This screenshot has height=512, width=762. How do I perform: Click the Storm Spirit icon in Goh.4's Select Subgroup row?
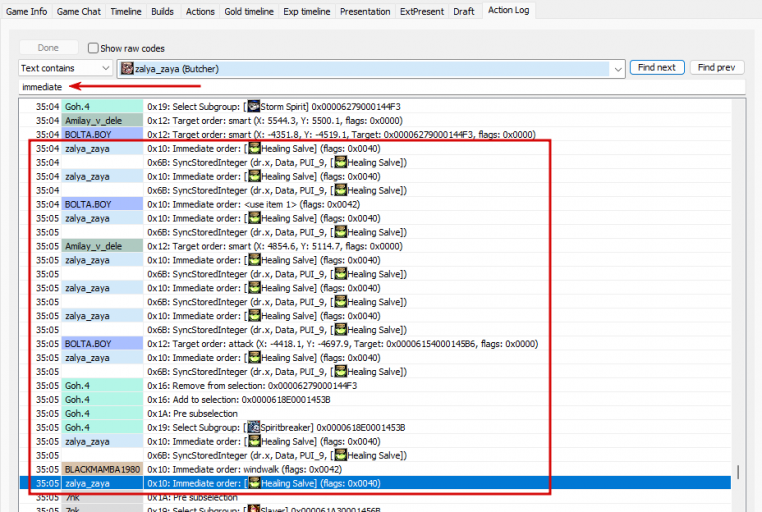(254, 106)
